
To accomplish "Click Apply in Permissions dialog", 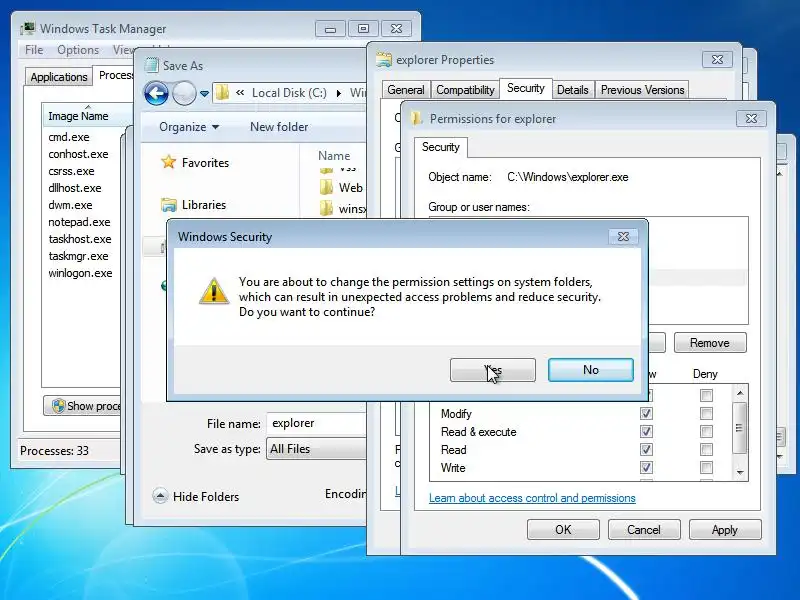I will 725,530.
